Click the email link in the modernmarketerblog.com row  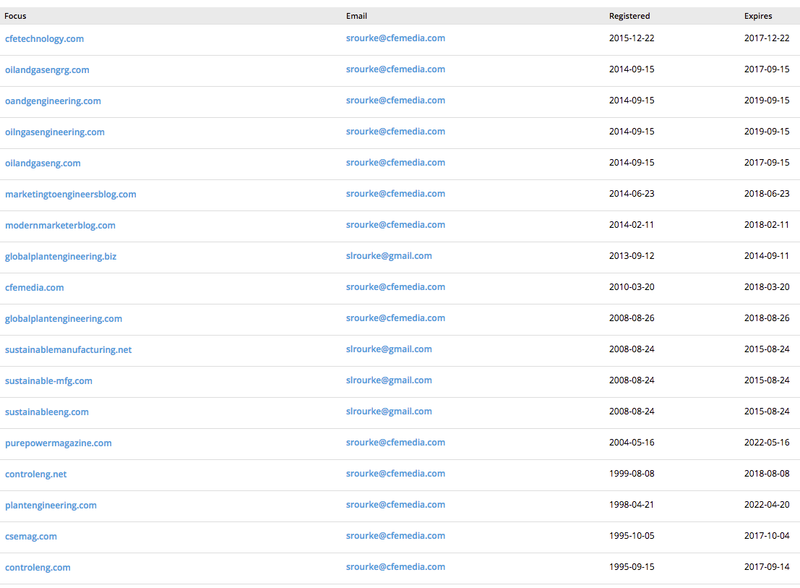[x=395, y=225]
